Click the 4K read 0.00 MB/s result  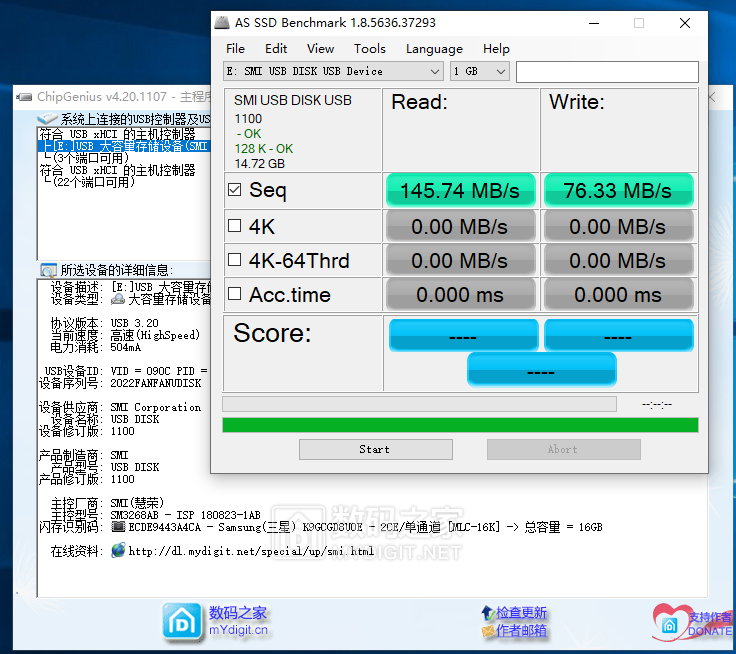[460, 227]
